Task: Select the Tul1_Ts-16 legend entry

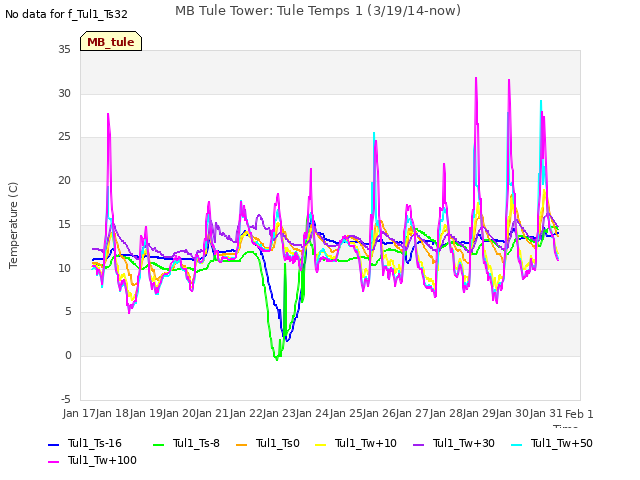Action: 85,443
